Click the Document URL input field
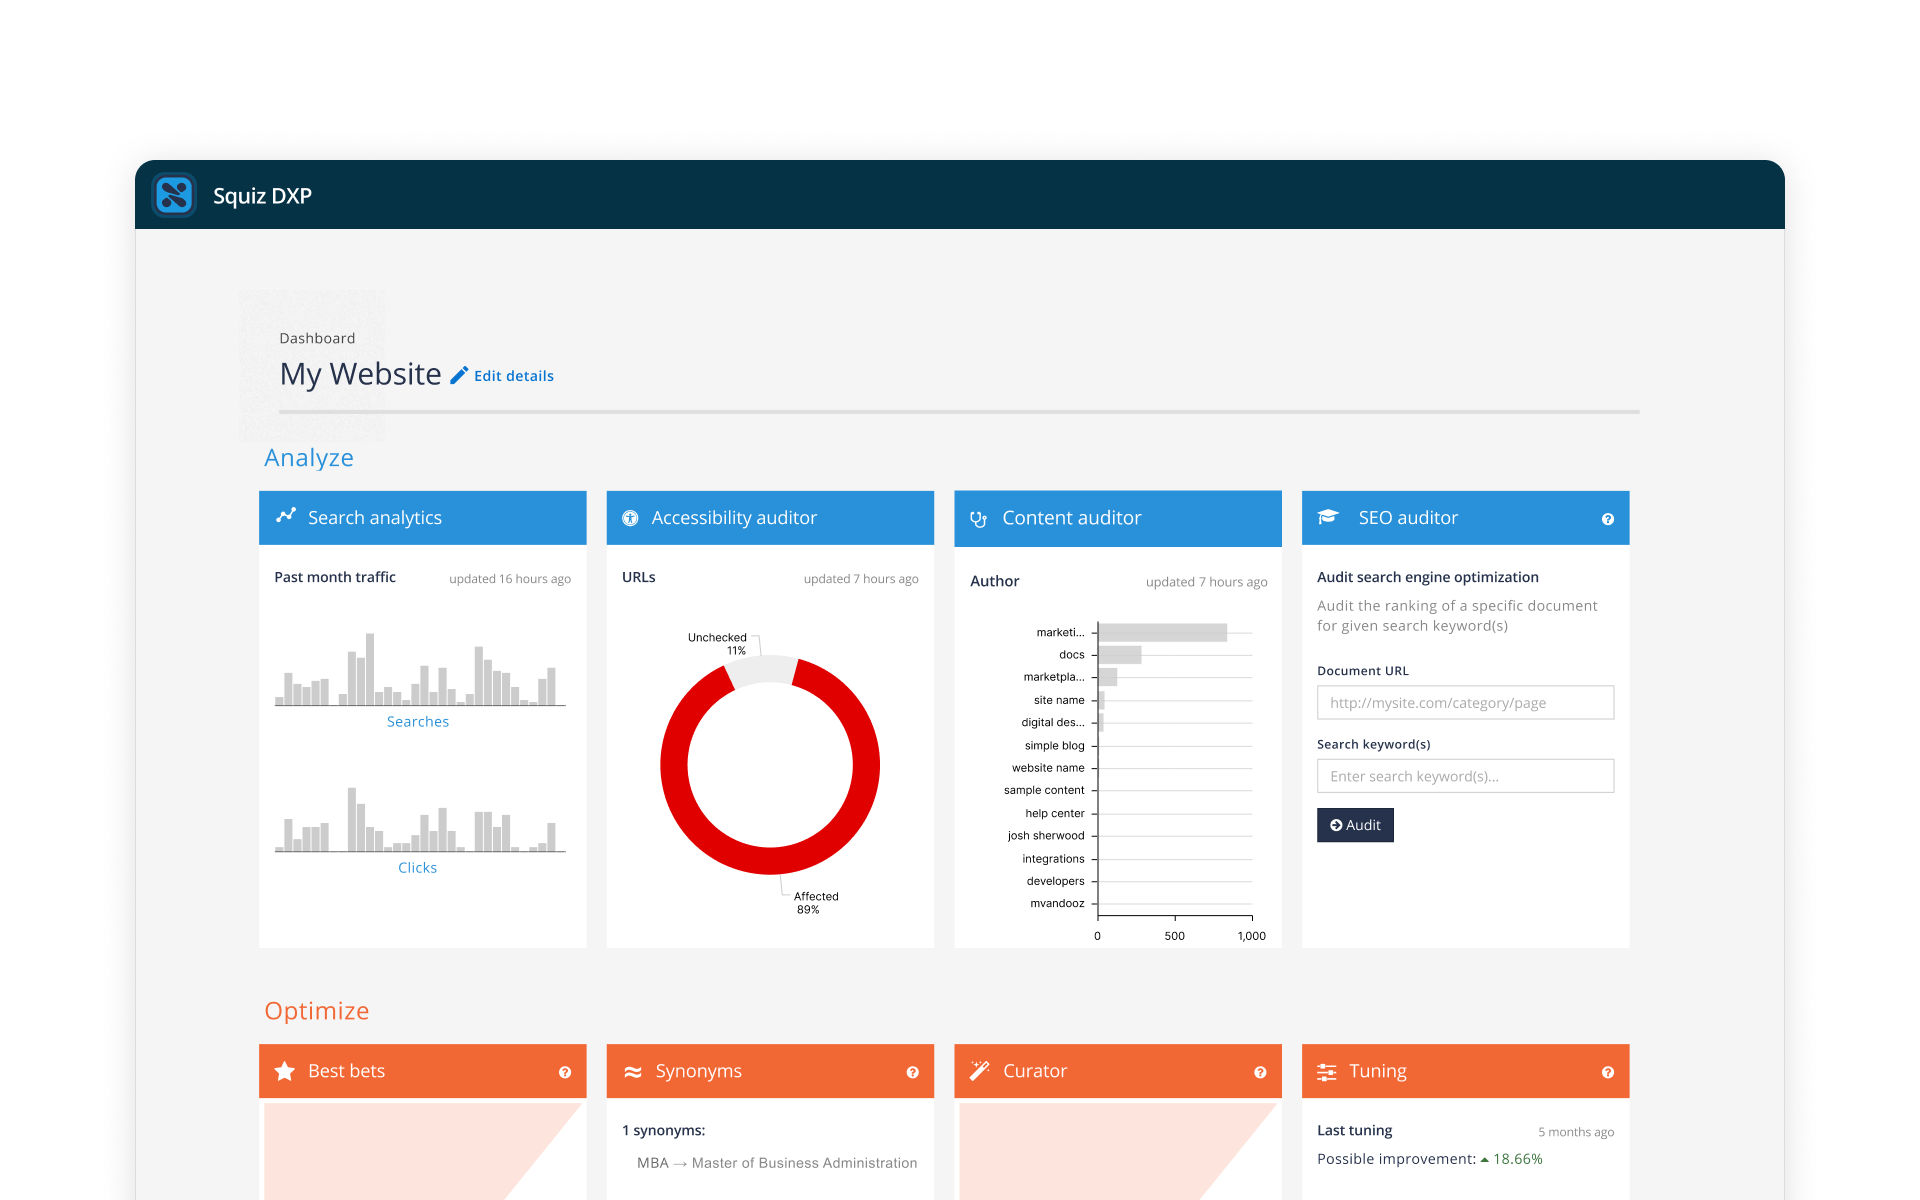 [x=1464, y=702]
